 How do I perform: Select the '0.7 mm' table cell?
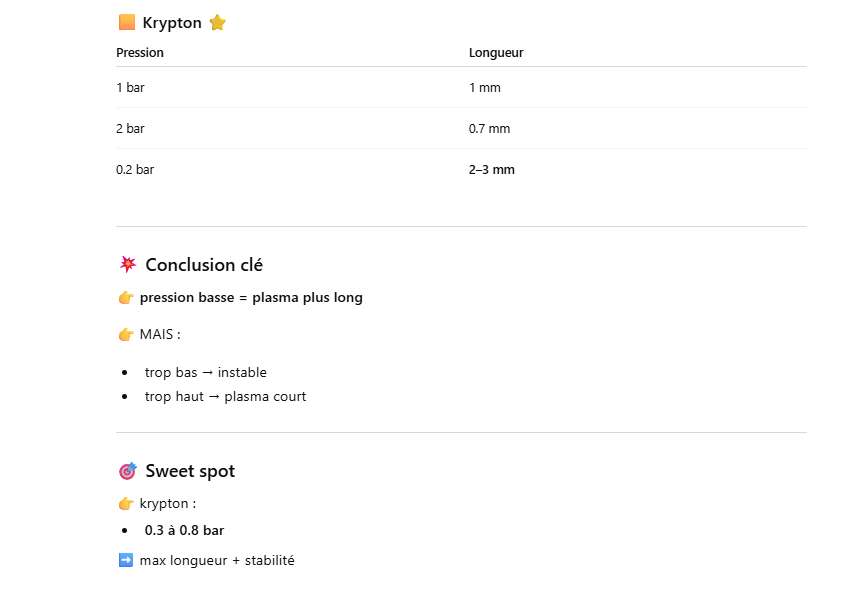(489, 129)
